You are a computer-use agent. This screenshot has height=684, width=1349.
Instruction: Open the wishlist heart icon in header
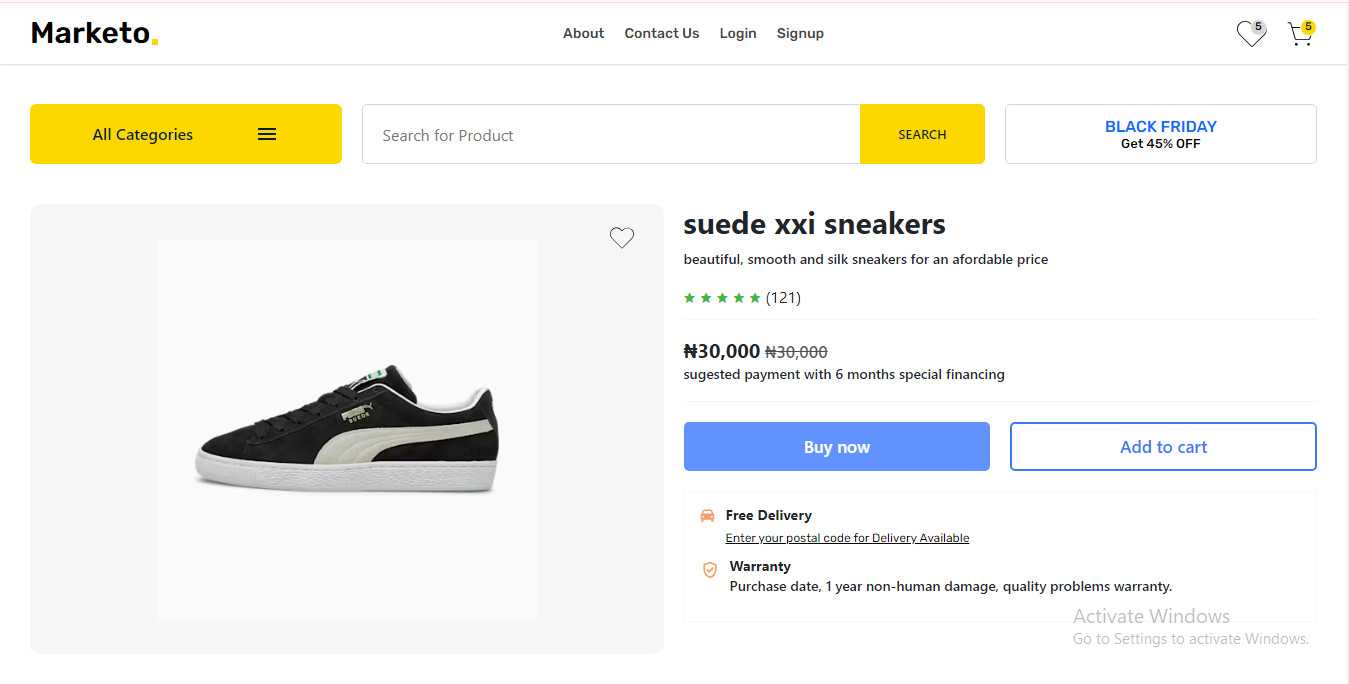1250,35
